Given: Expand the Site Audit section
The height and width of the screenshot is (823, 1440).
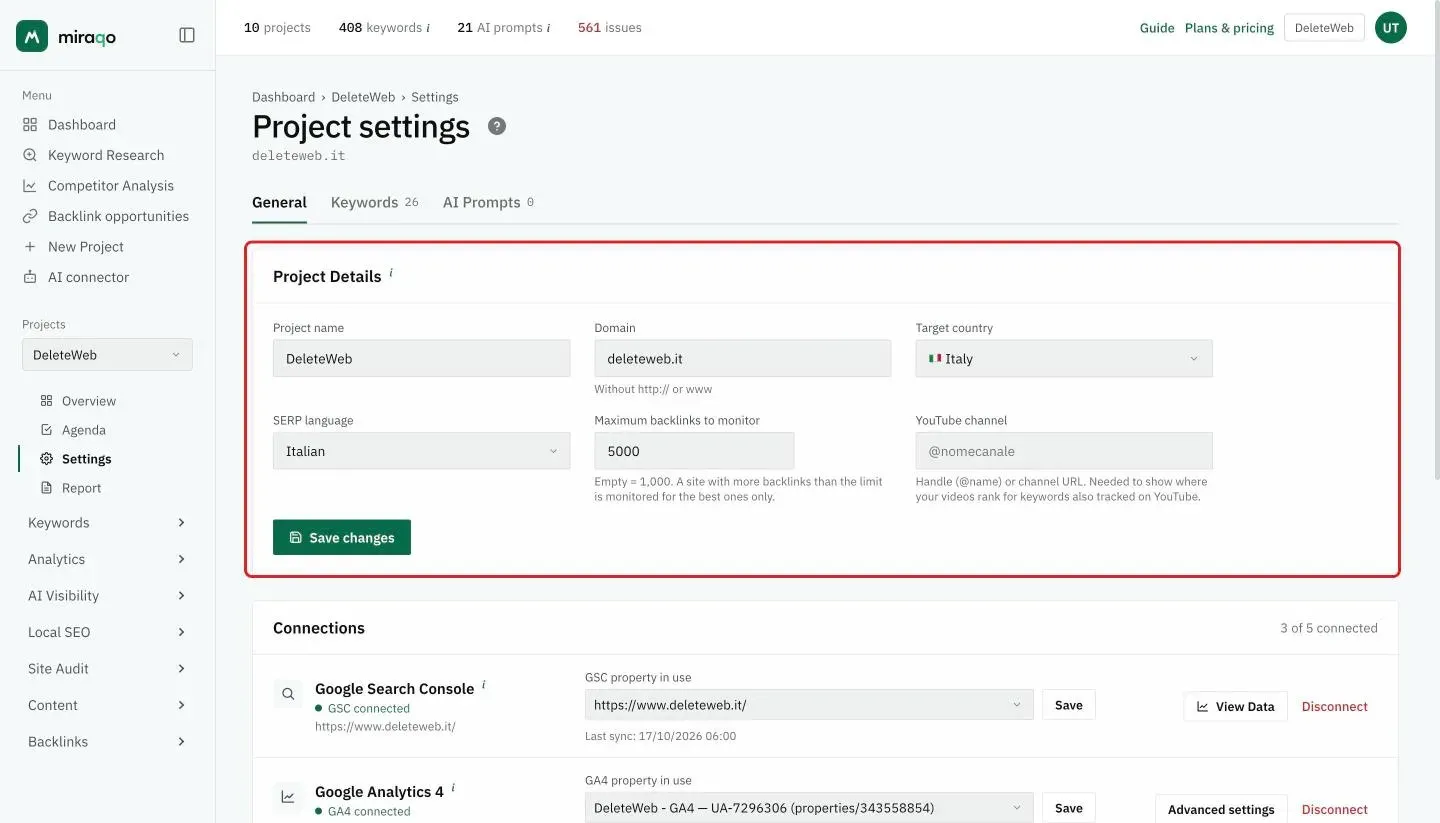Looking at the screenshot, I should point(107,669).
